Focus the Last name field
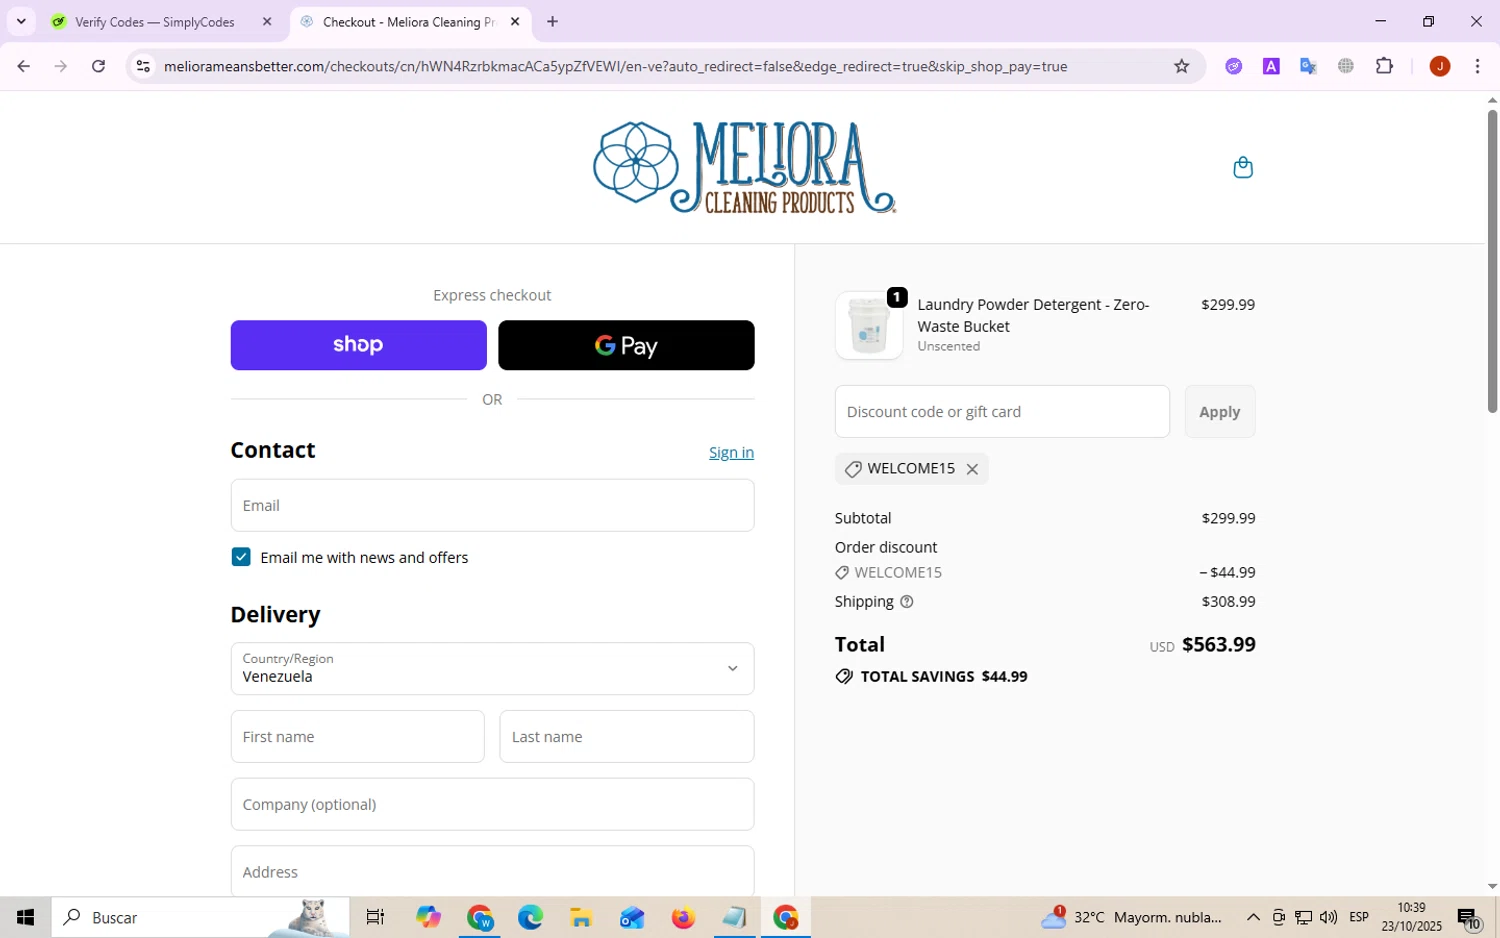1500x938 pixels. pos(626,736)
